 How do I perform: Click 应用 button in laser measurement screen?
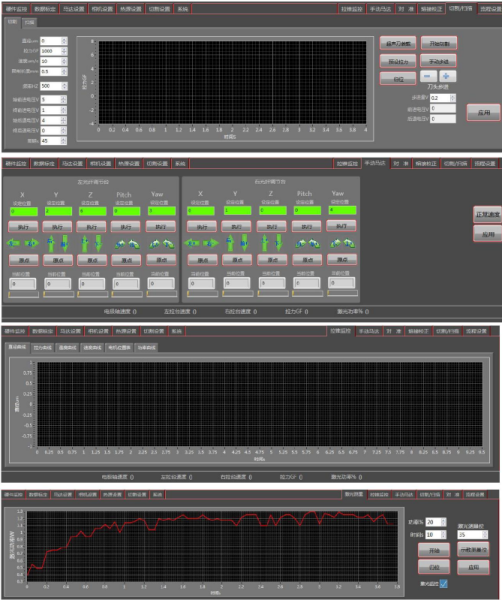point(473,567)
